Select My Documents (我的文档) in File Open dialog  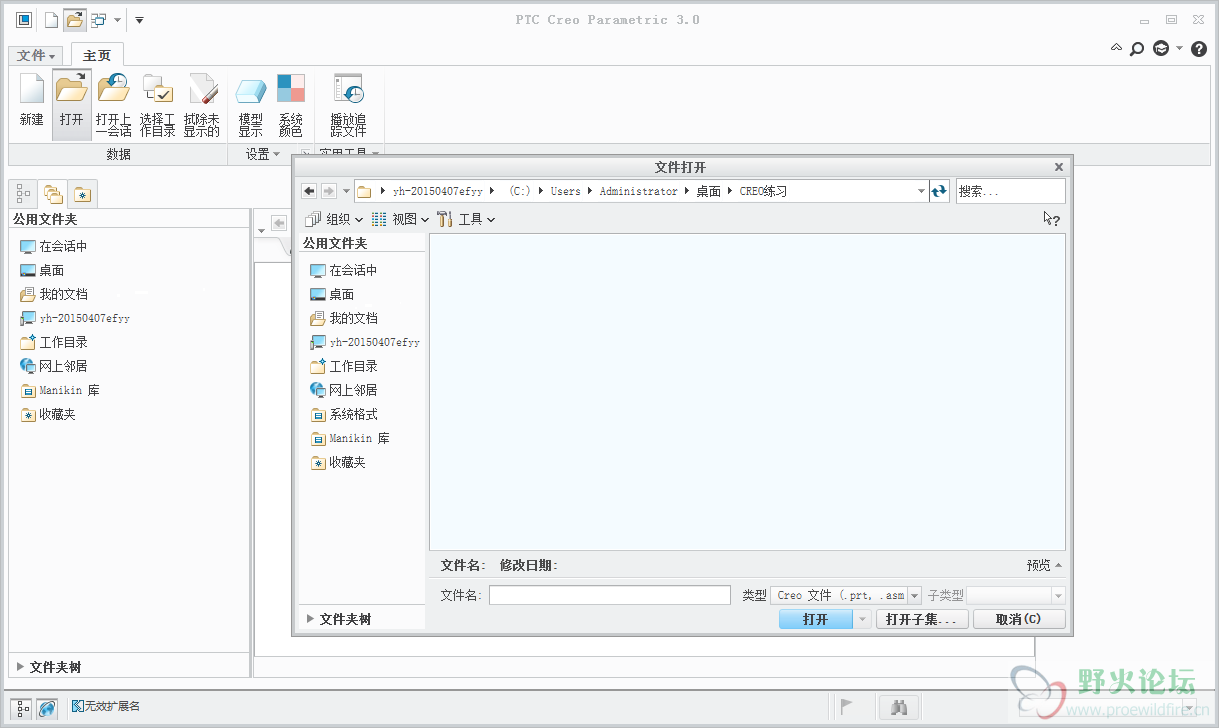click(344, 318)
